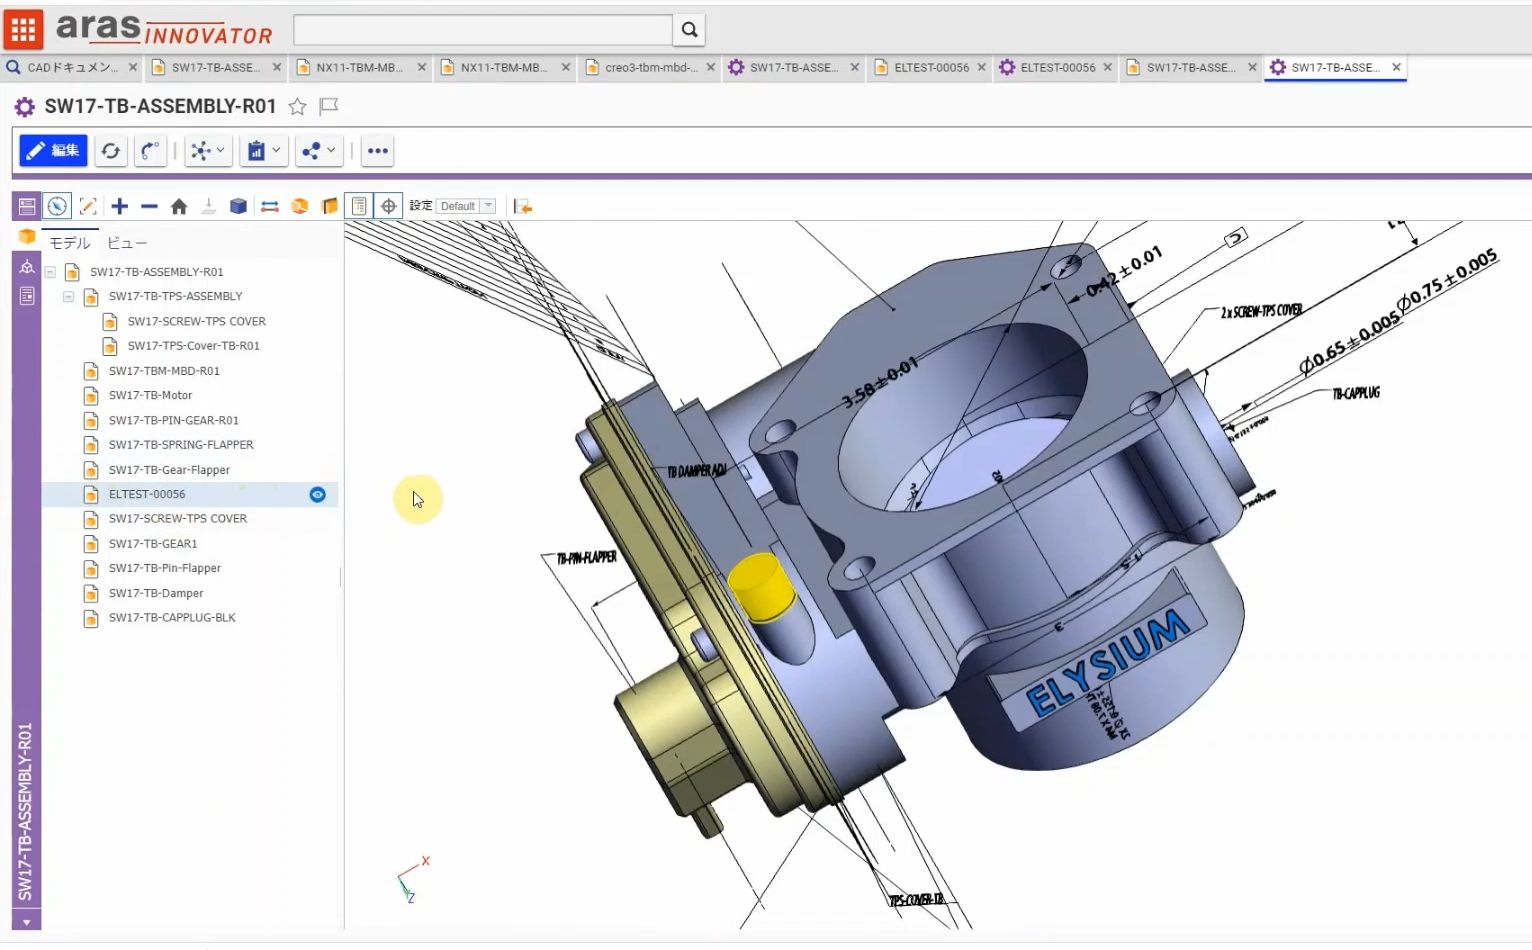
Task: Click the vertical SW17-TB-ASSEMBLY-R01 sidebar label
Action: pos(25,811)
